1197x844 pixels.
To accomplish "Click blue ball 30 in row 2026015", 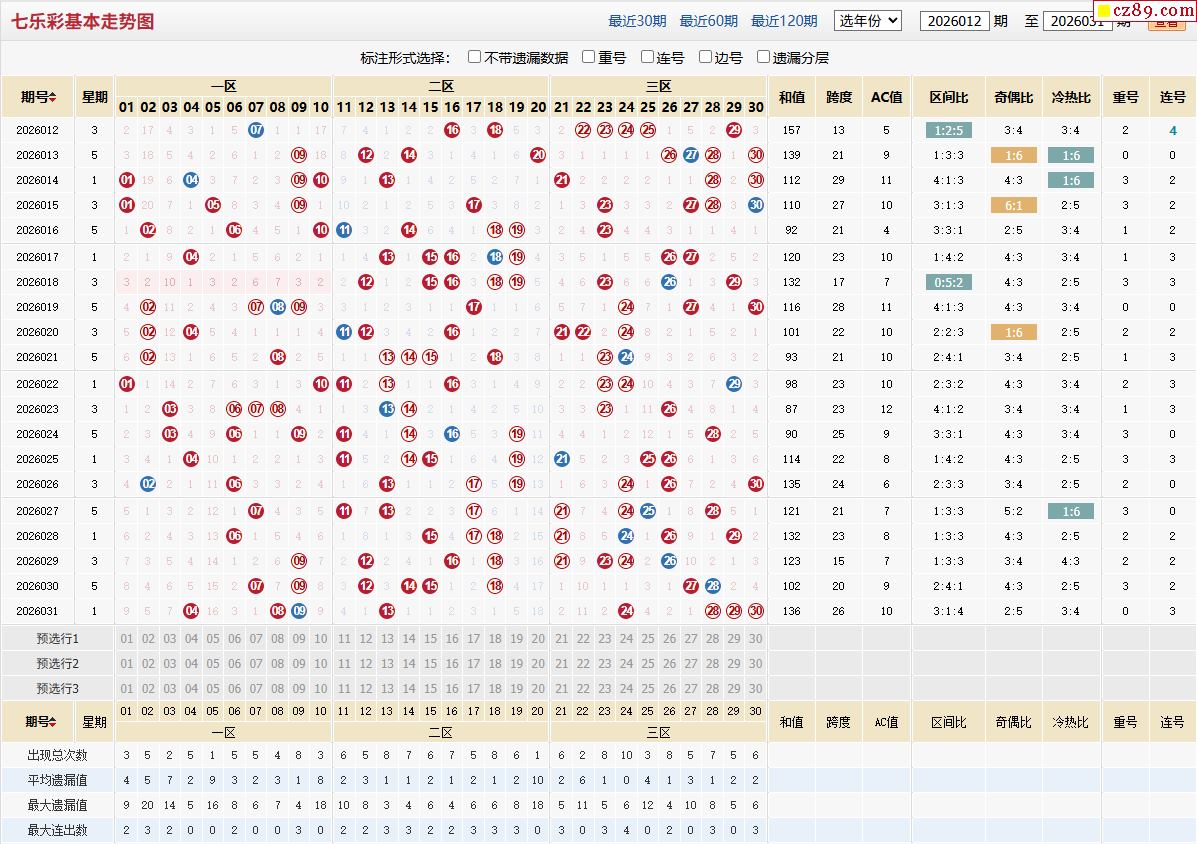I will [756, 205].
